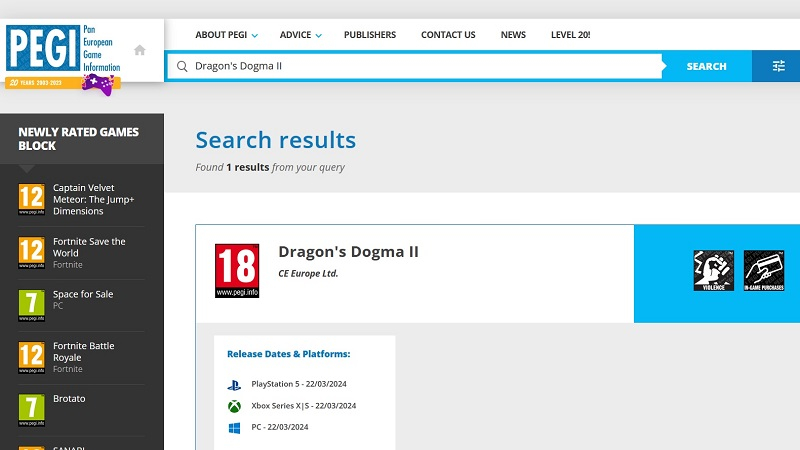Expand the About PEGI dropdown menu
Image resolution: width=800 pixels, height=450 pixels.
pos(226,35)
